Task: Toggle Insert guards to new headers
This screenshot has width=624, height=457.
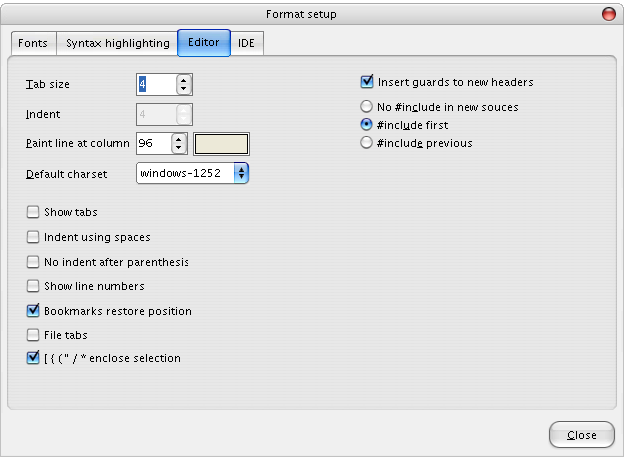Action: 367,82
